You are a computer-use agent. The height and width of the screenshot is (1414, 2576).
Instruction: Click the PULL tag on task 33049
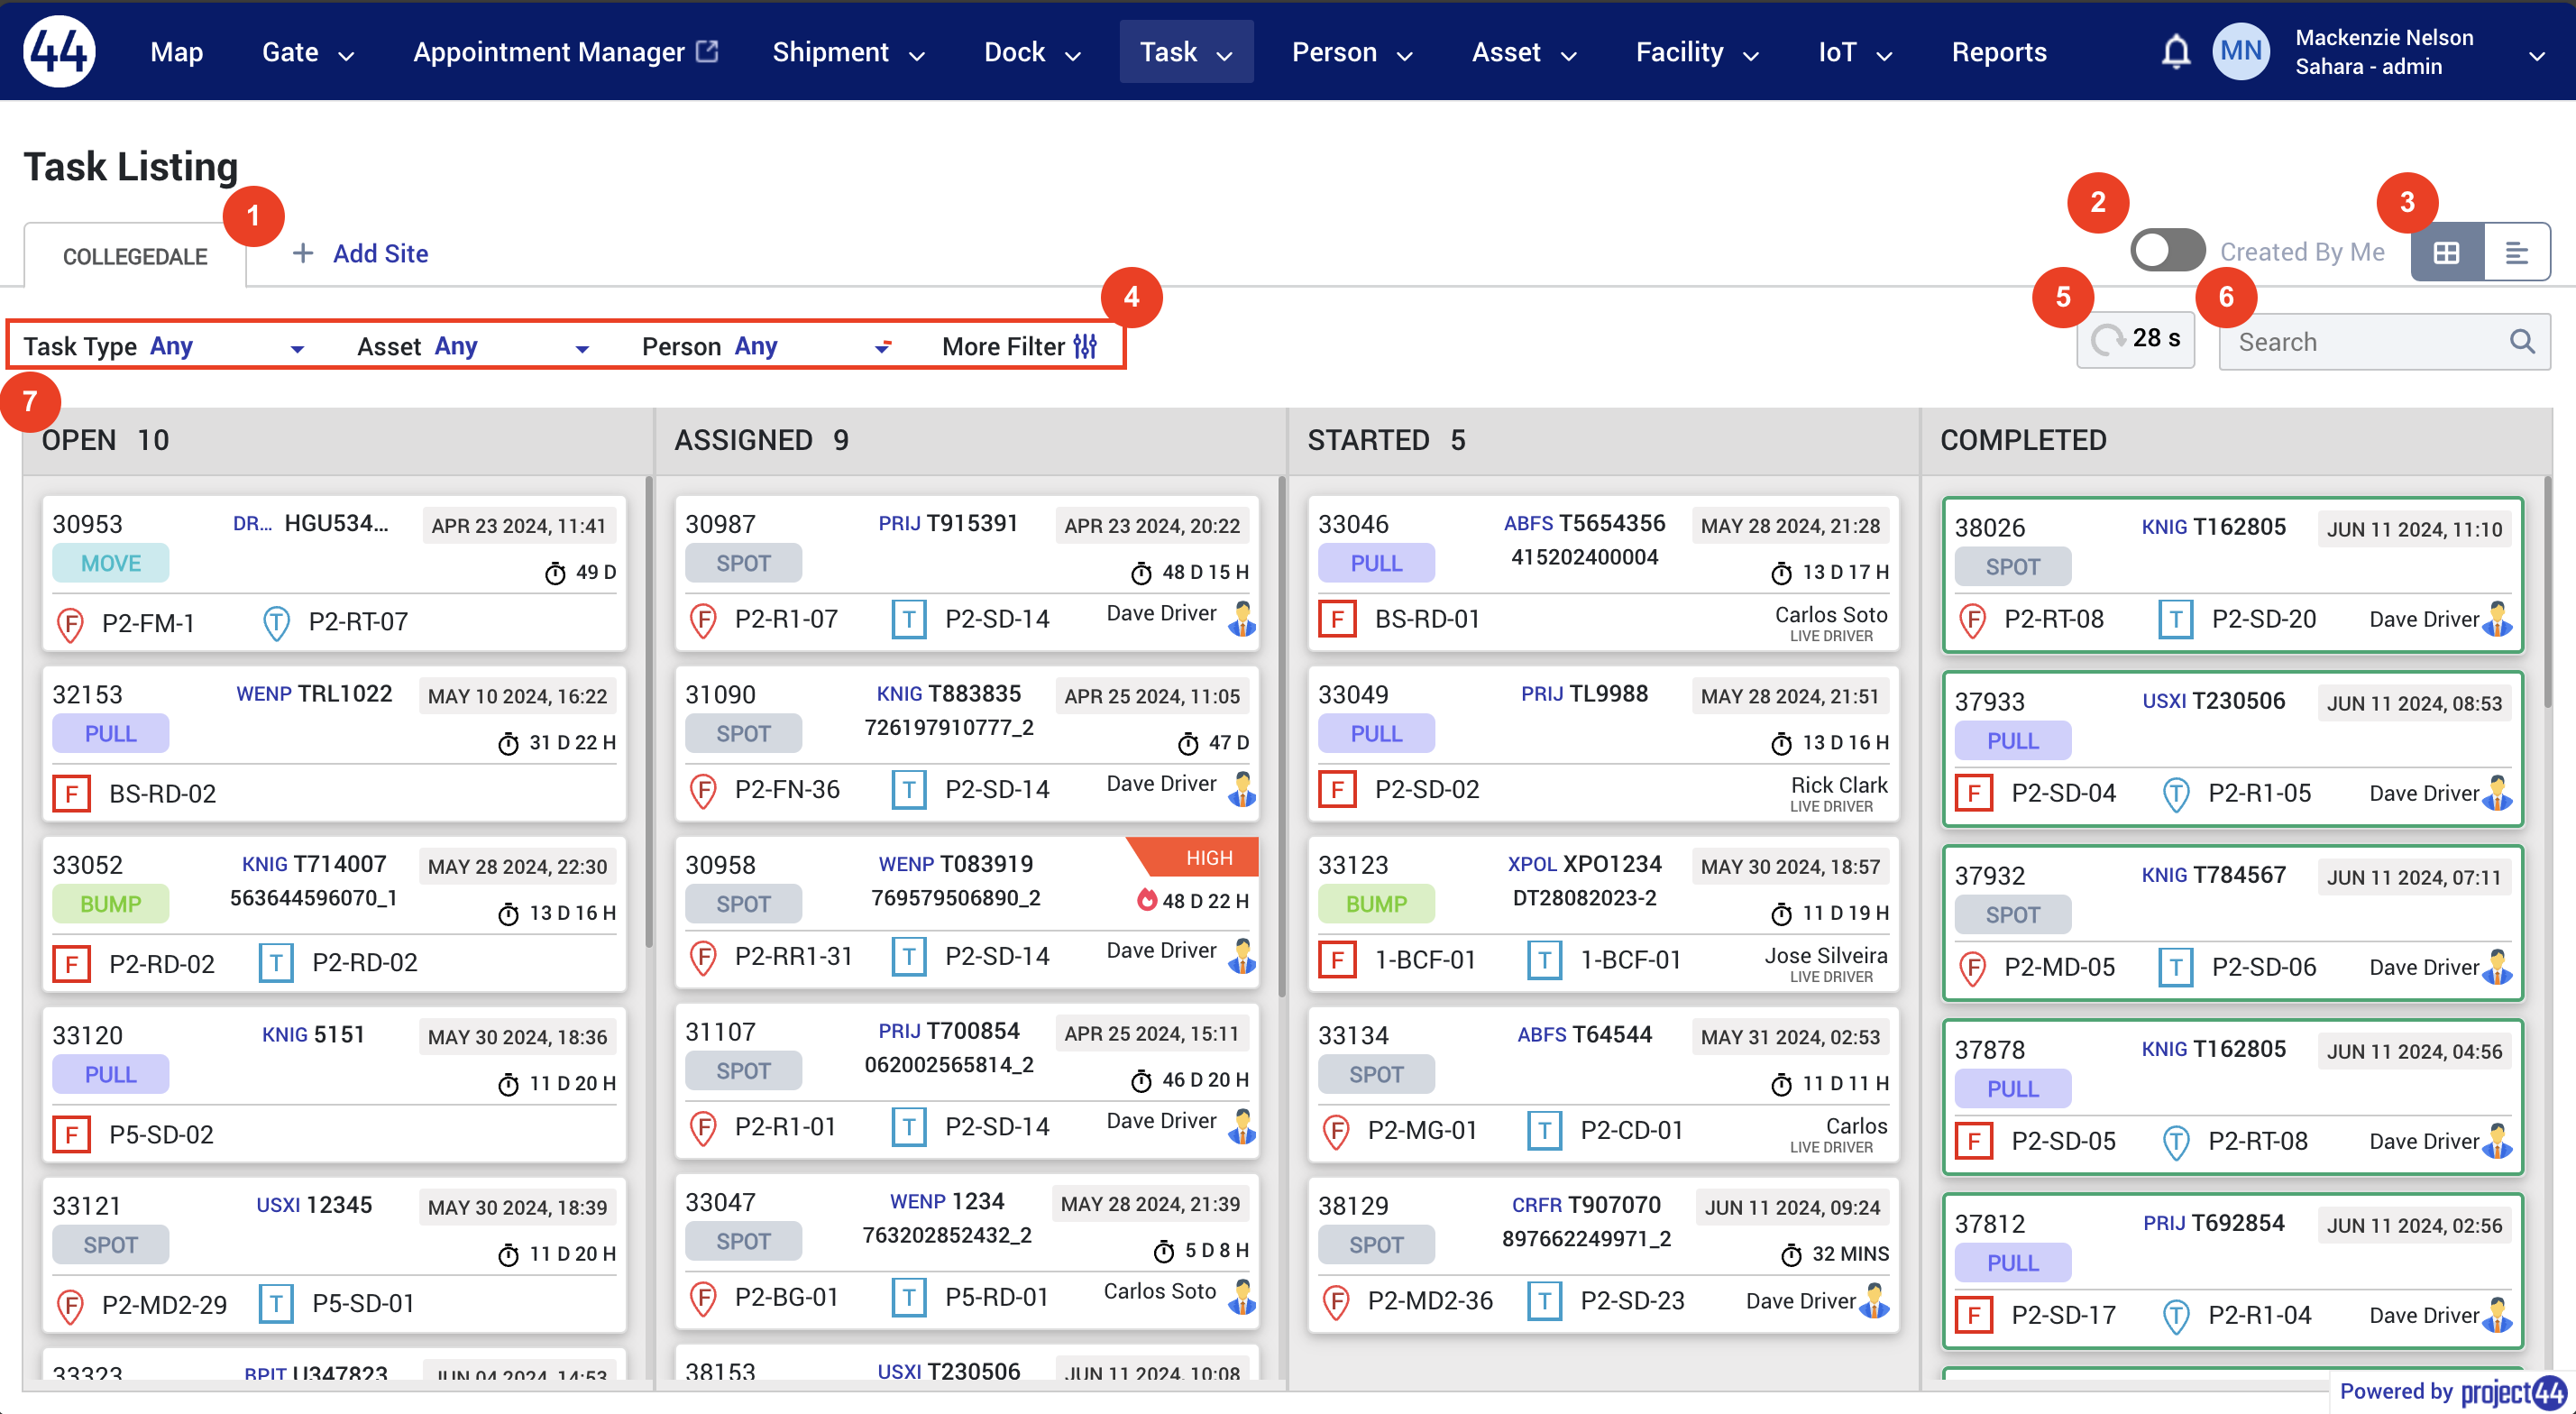tap(1376, 733)
